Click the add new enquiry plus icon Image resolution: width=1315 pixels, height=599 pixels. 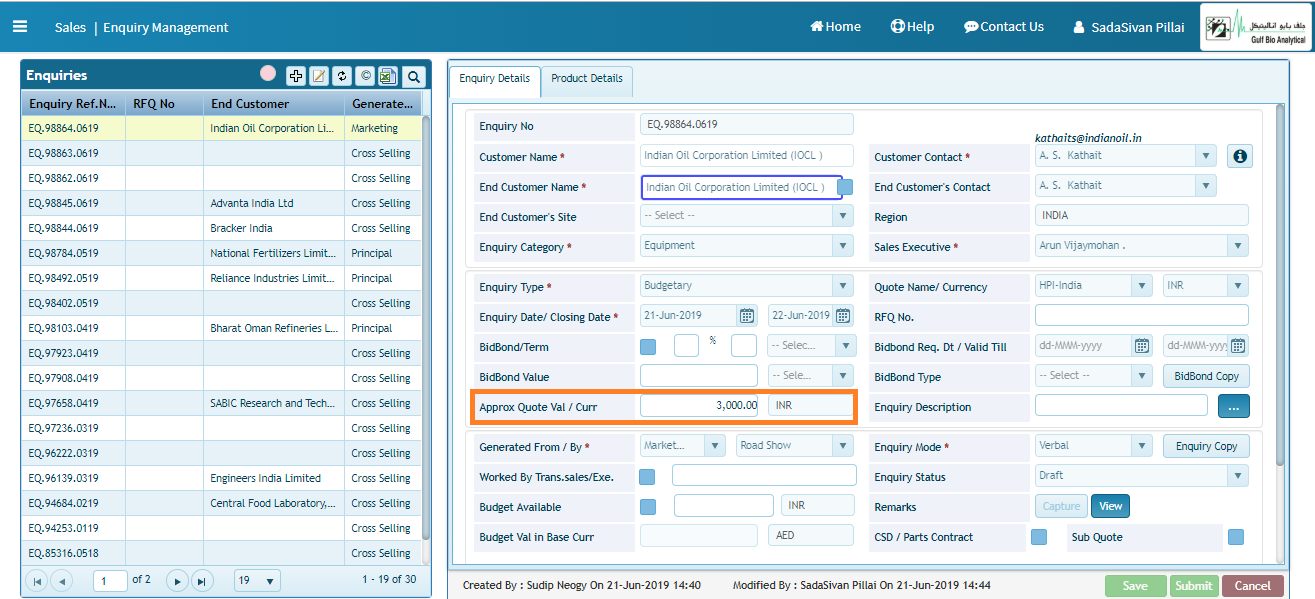coord(296,76)
